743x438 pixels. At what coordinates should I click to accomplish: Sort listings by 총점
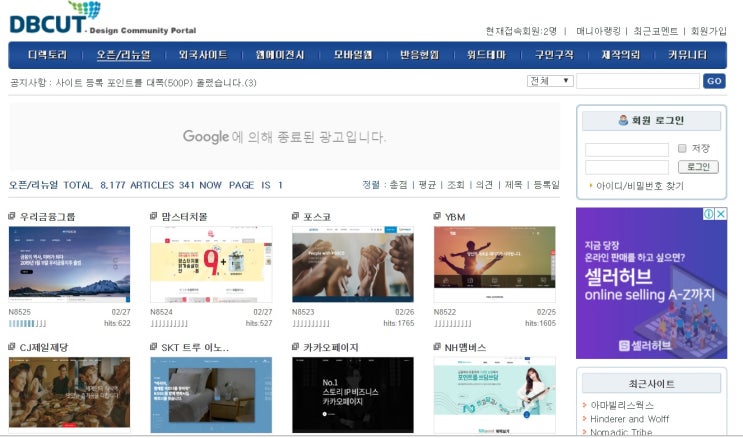click(x=398, y=185)
